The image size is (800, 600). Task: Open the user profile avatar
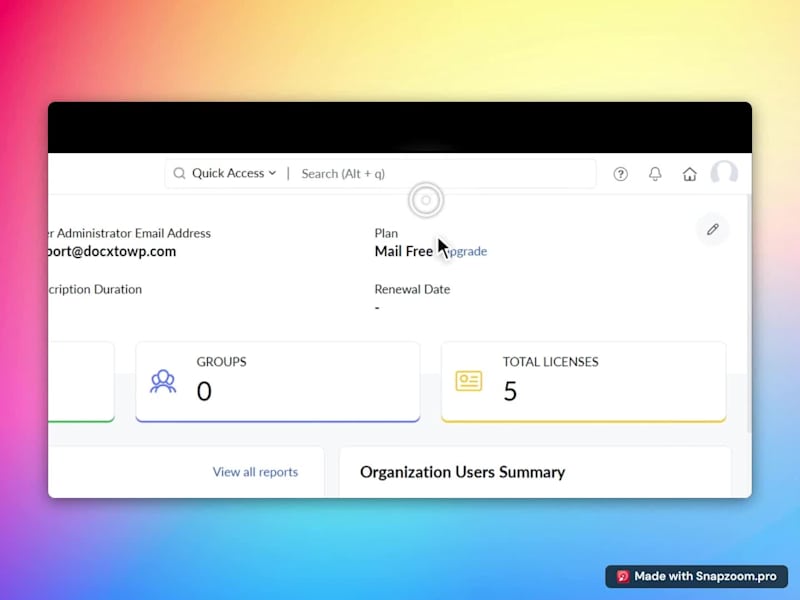(724, 172)
